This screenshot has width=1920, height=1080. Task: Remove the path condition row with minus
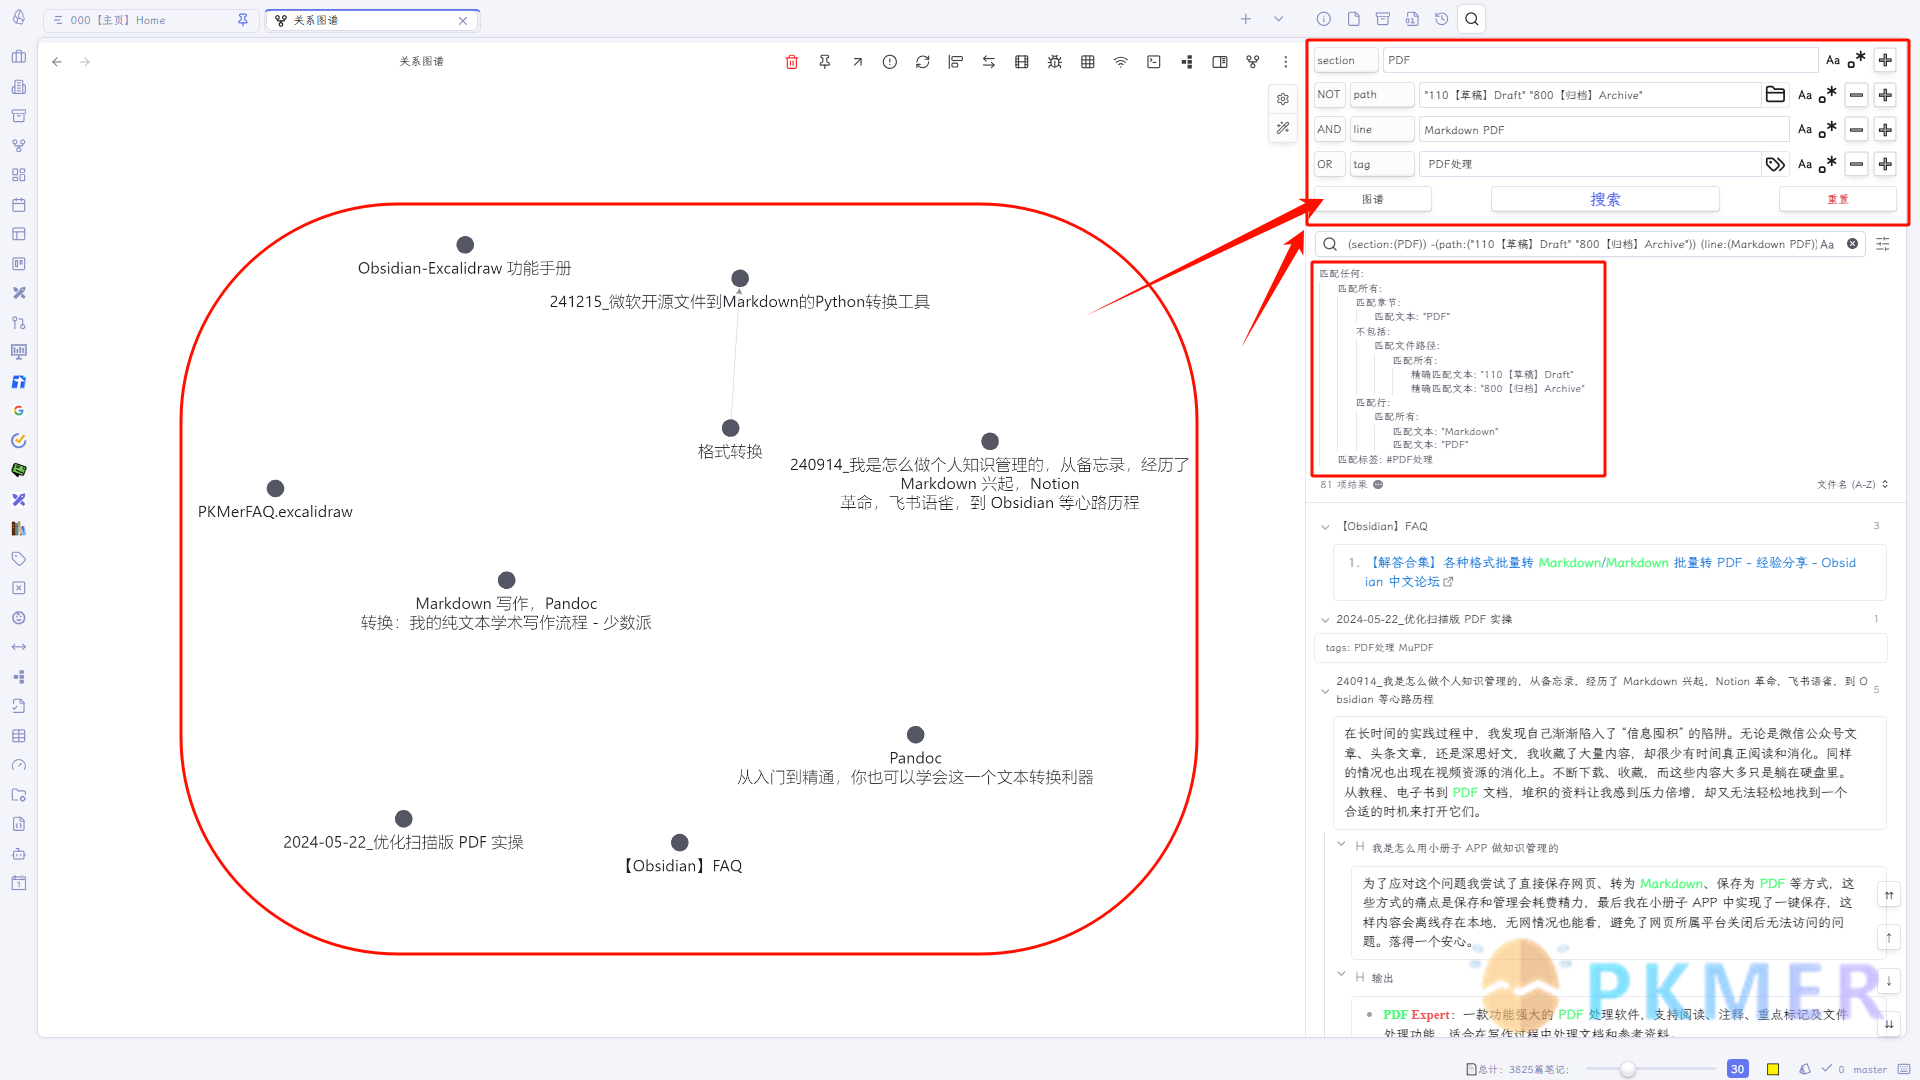pyautogui.click(x=1856, y=95)
